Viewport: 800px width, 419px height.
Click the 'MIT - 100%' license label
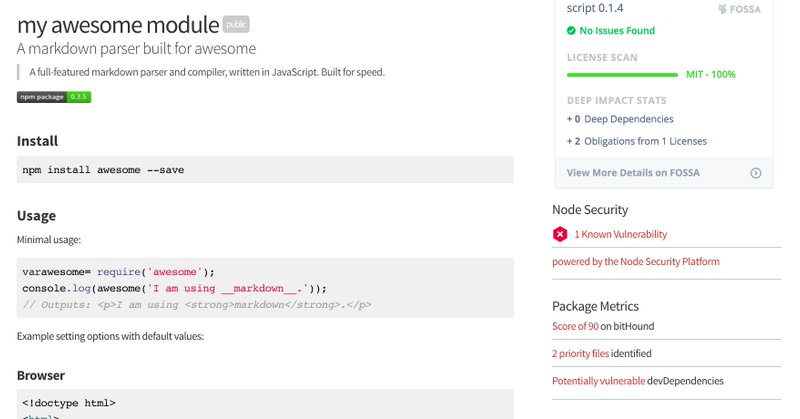click(711, 75)
